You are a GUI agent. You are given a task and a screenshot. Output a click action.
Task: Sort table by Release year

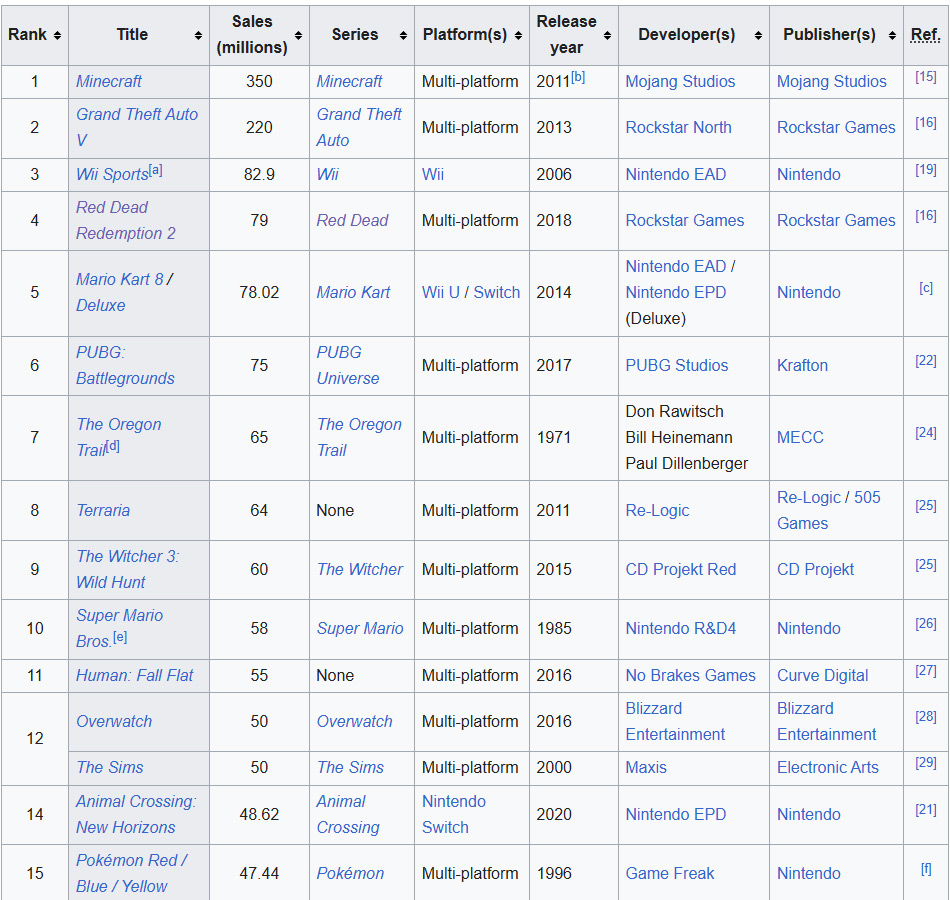point(607,35)
